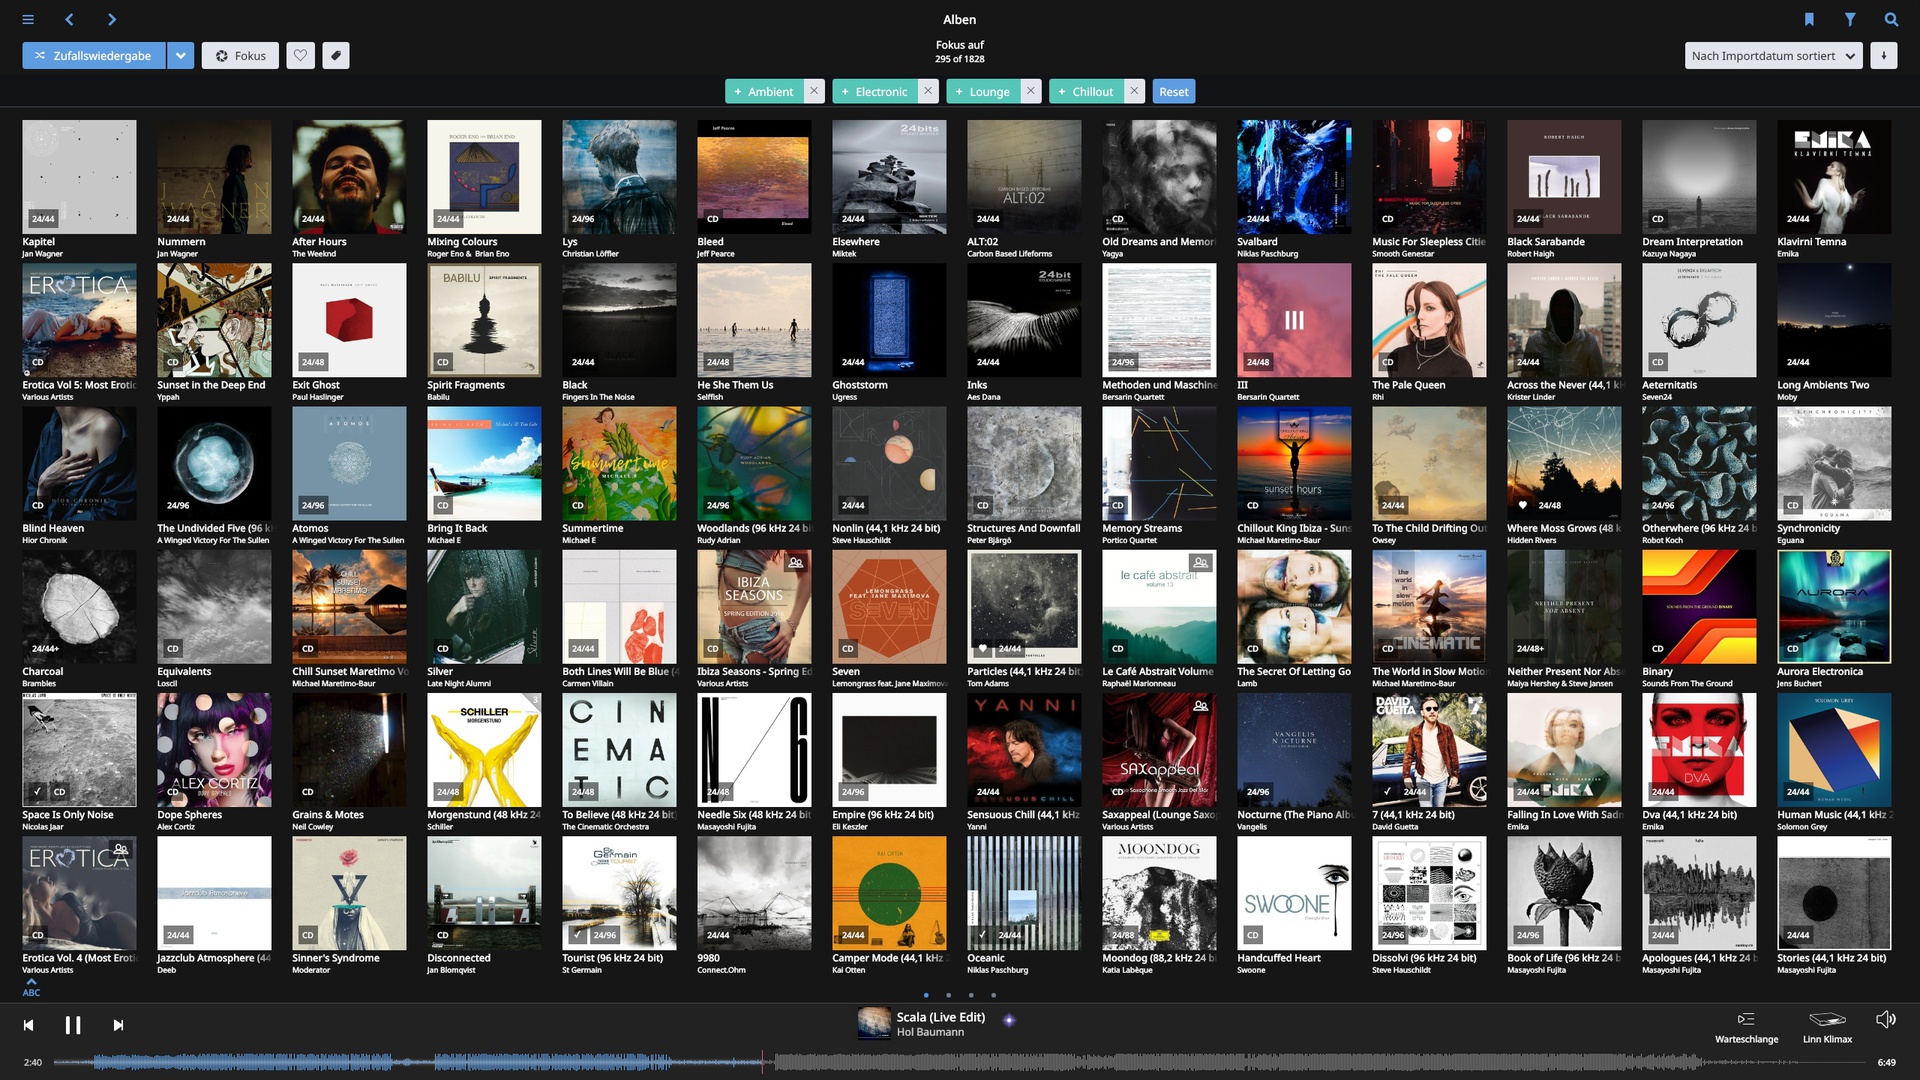Navigate forward with the right arrow
This screenshot has height=1080, width=1920.
[x=111, y=19]
